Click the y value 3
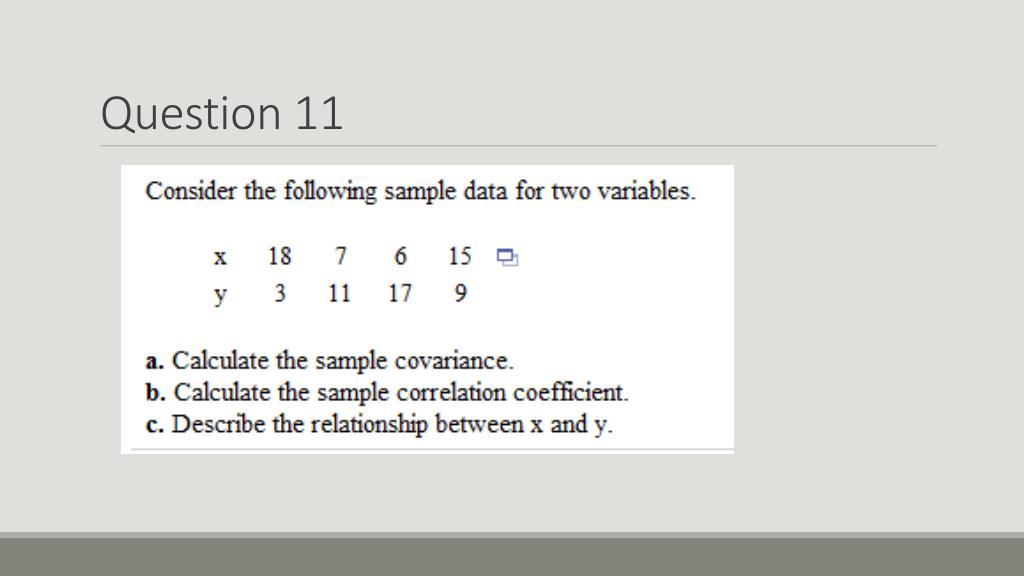The width and height of the screenshot is (1024, 576). (x=280, y=293)
